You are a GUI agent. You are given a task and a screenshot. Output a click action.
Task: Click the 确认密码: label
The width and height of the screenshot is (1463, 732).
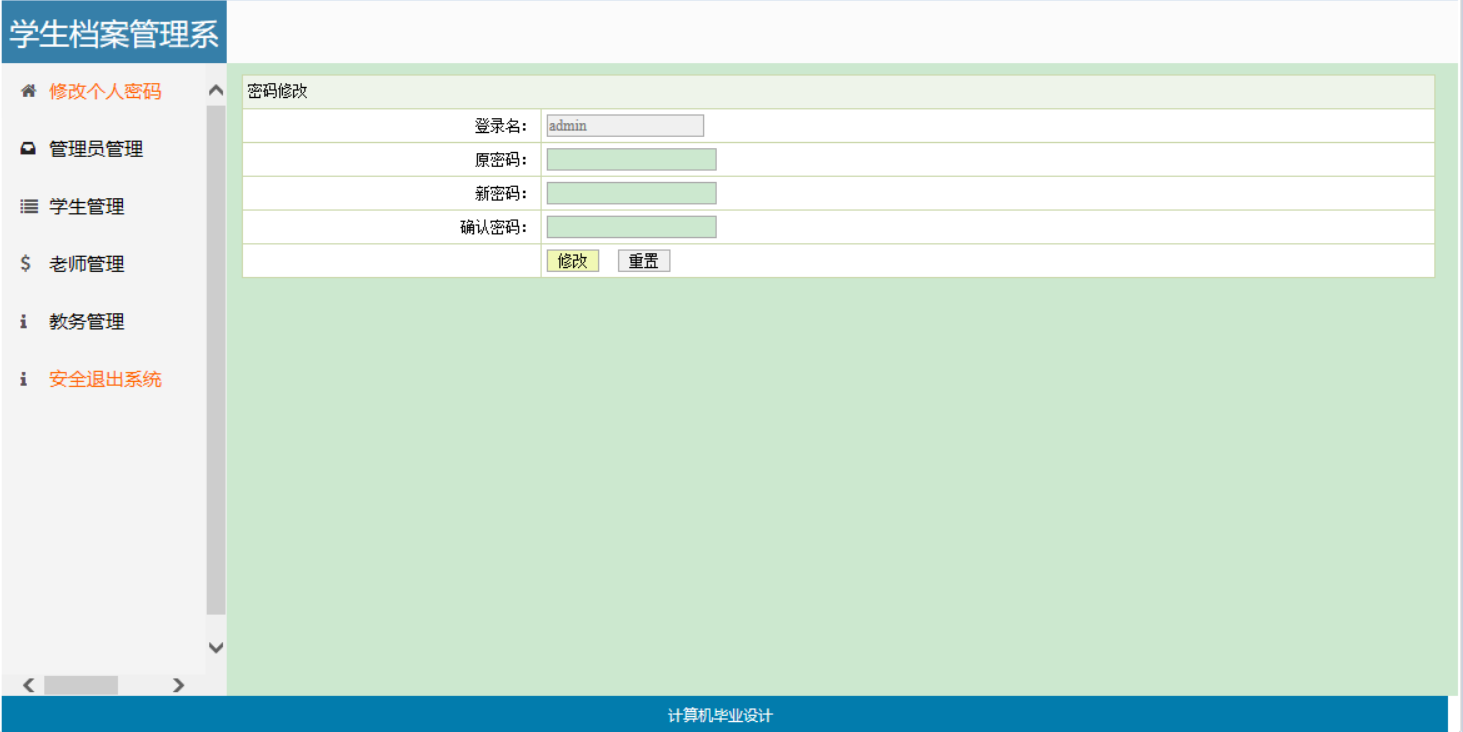494,227
